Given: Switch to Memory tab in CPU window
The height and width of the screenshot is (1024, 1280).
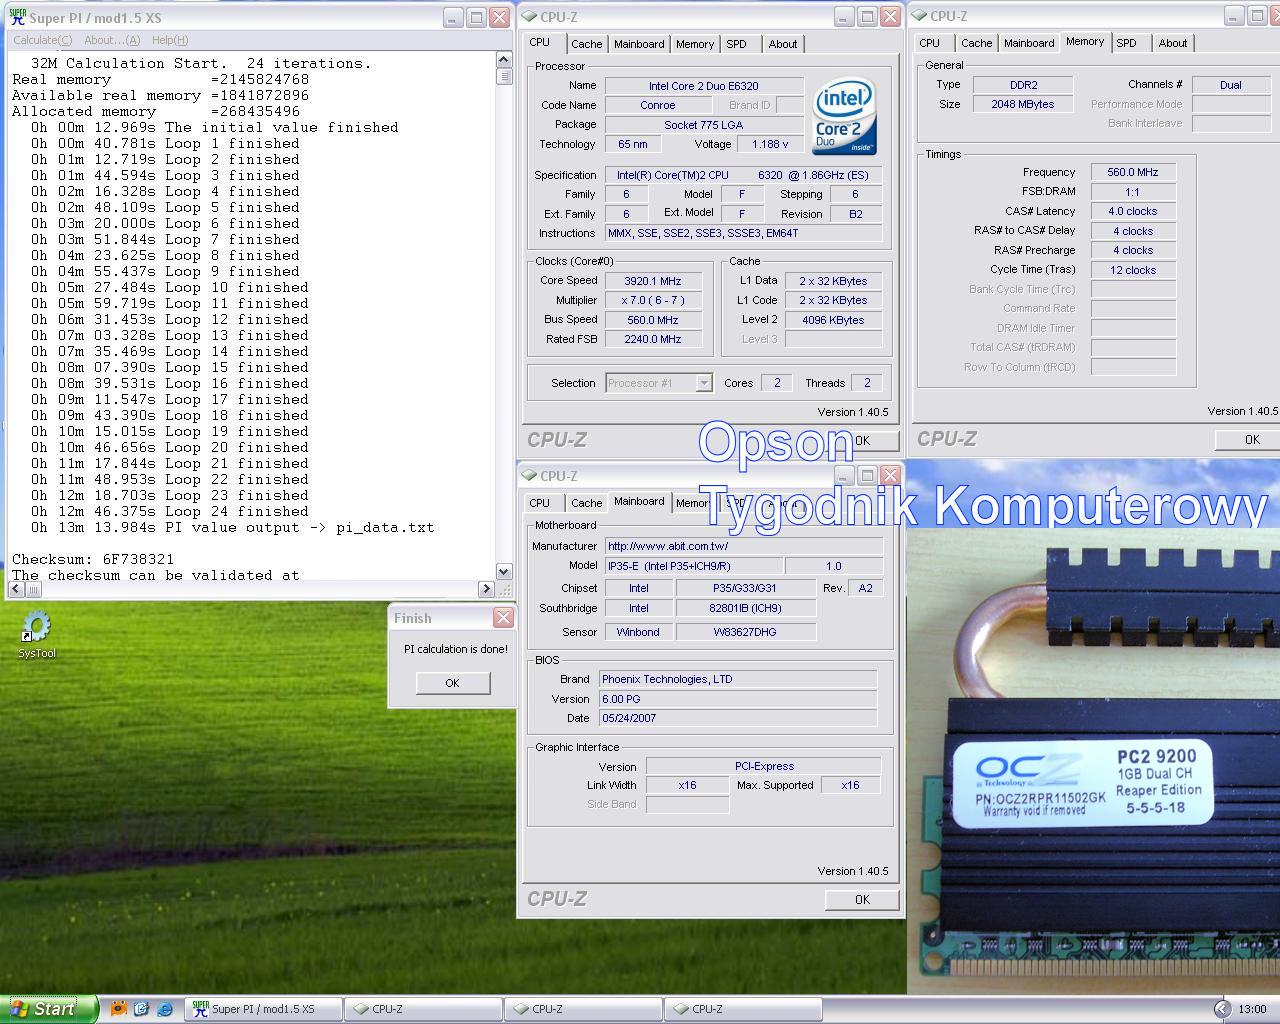Looking at the screenshot, I should [x=695, y=44].
